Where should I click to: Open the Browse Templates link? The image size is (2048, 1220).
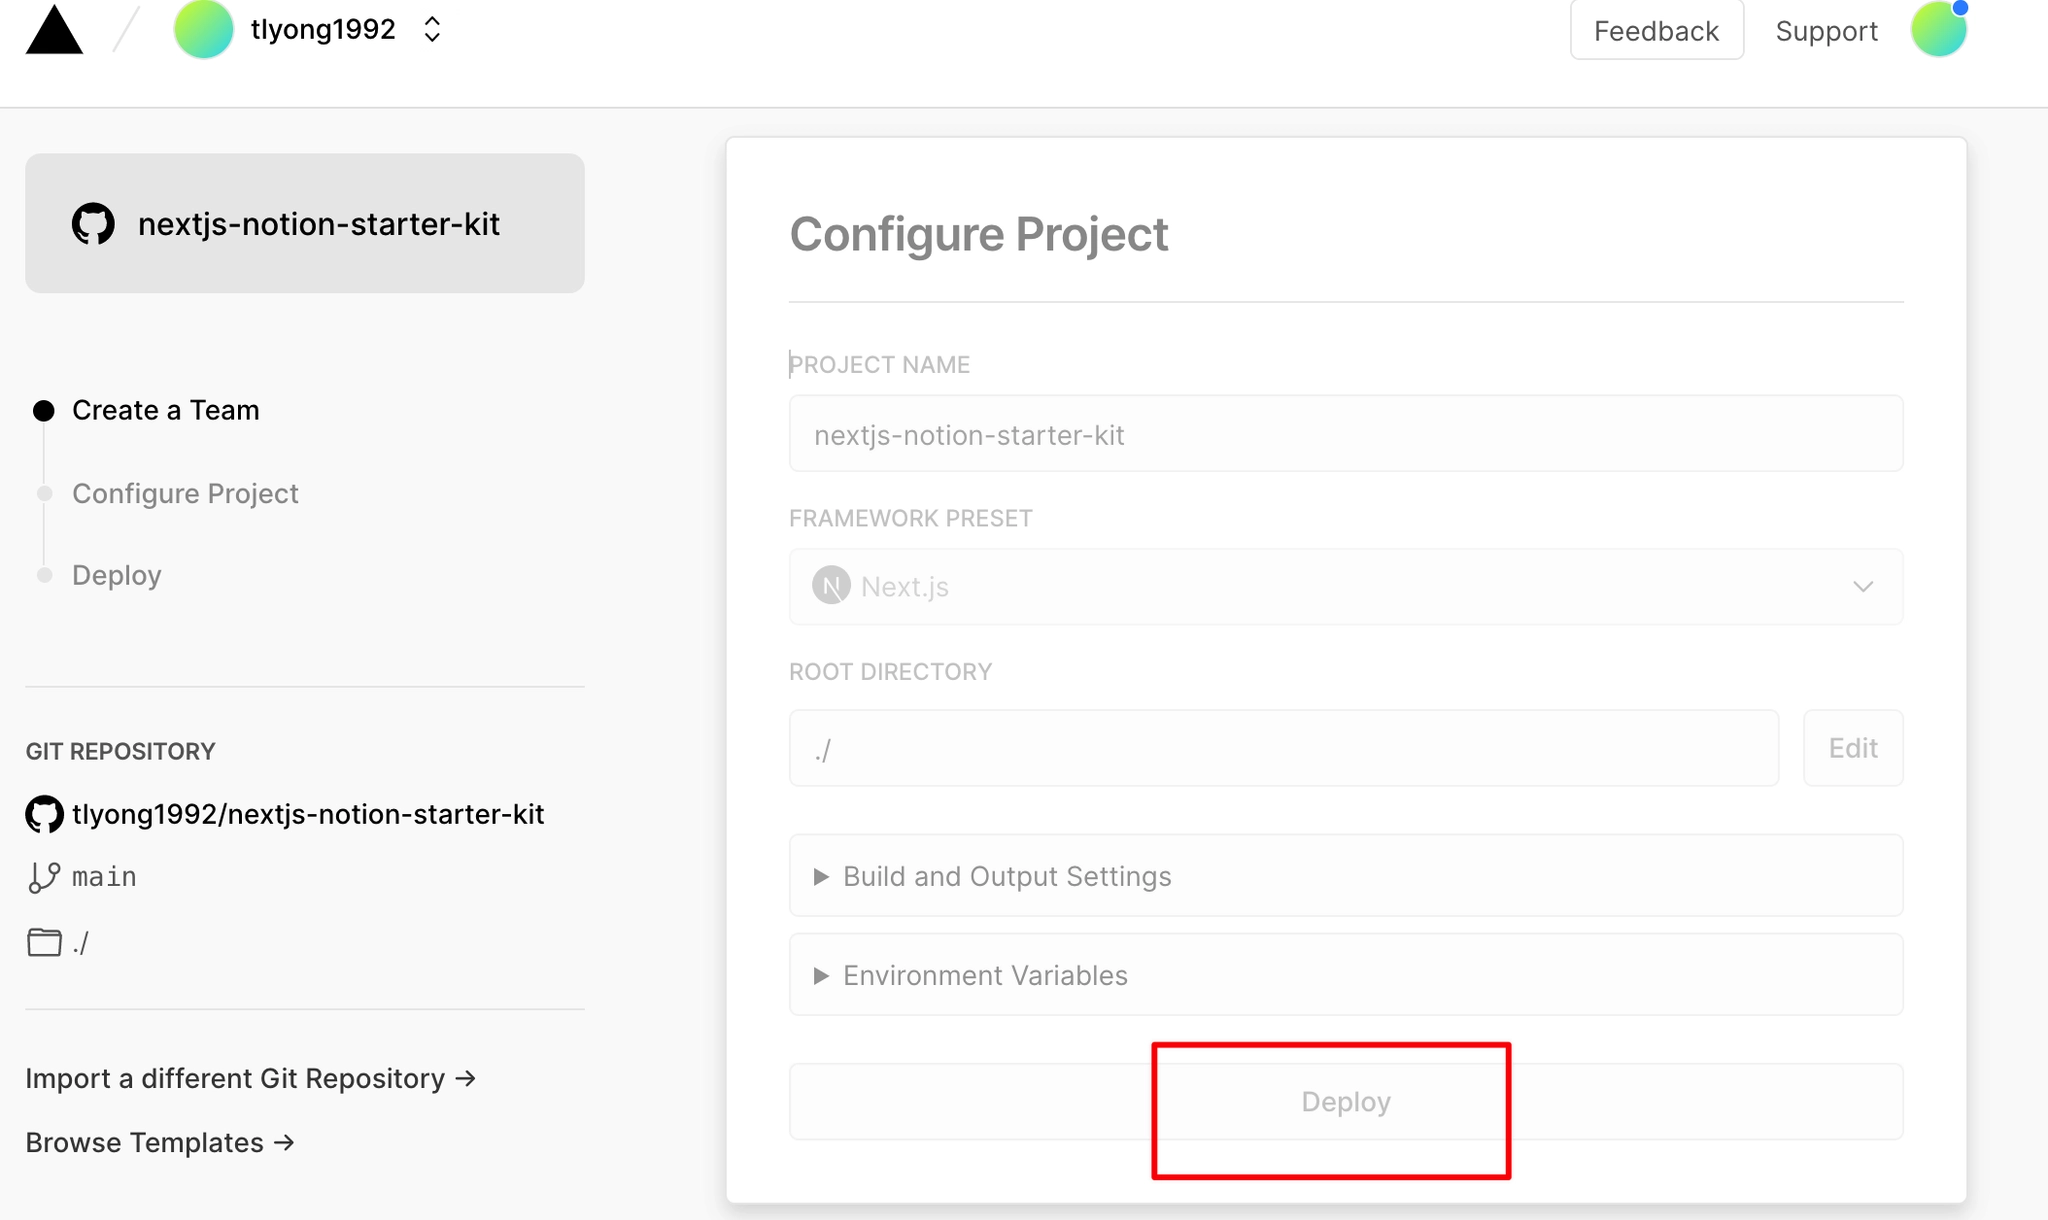pyautogui.click(x=160, y=1142)
